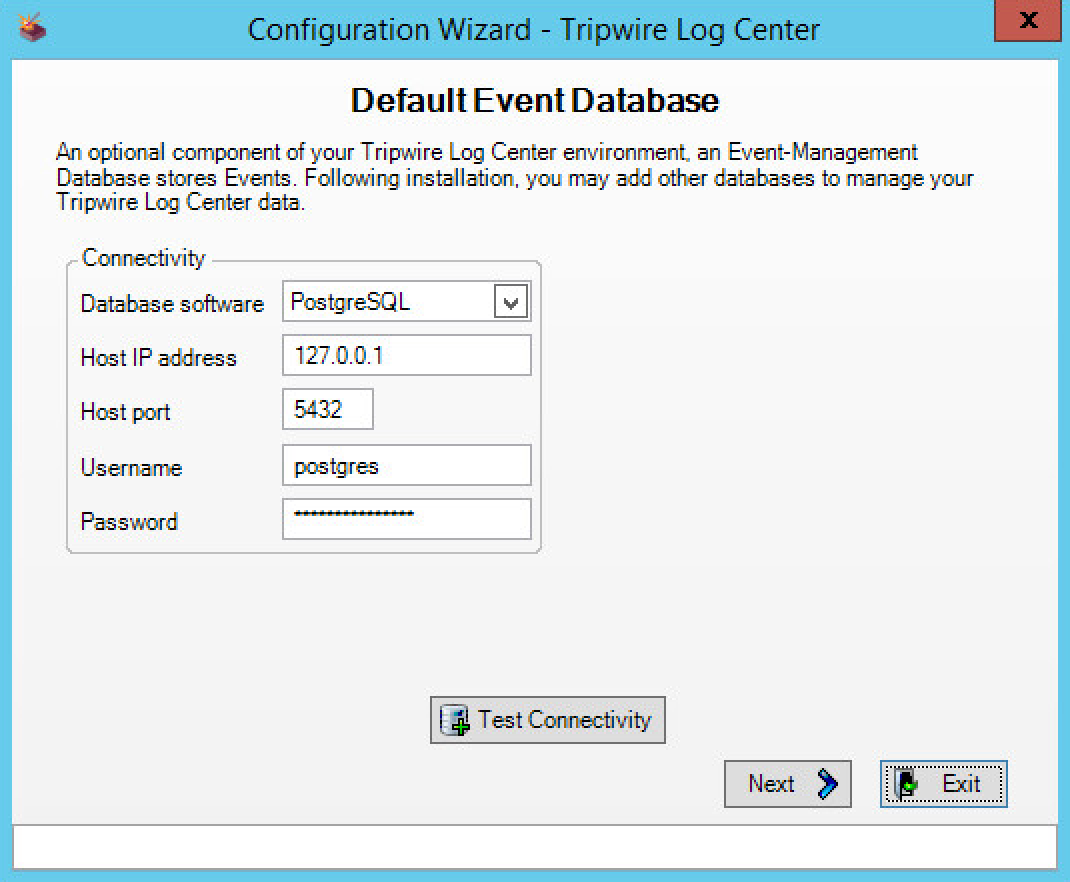
Task: Click the Connectivity group box title
Action: [x=143, y=258]
